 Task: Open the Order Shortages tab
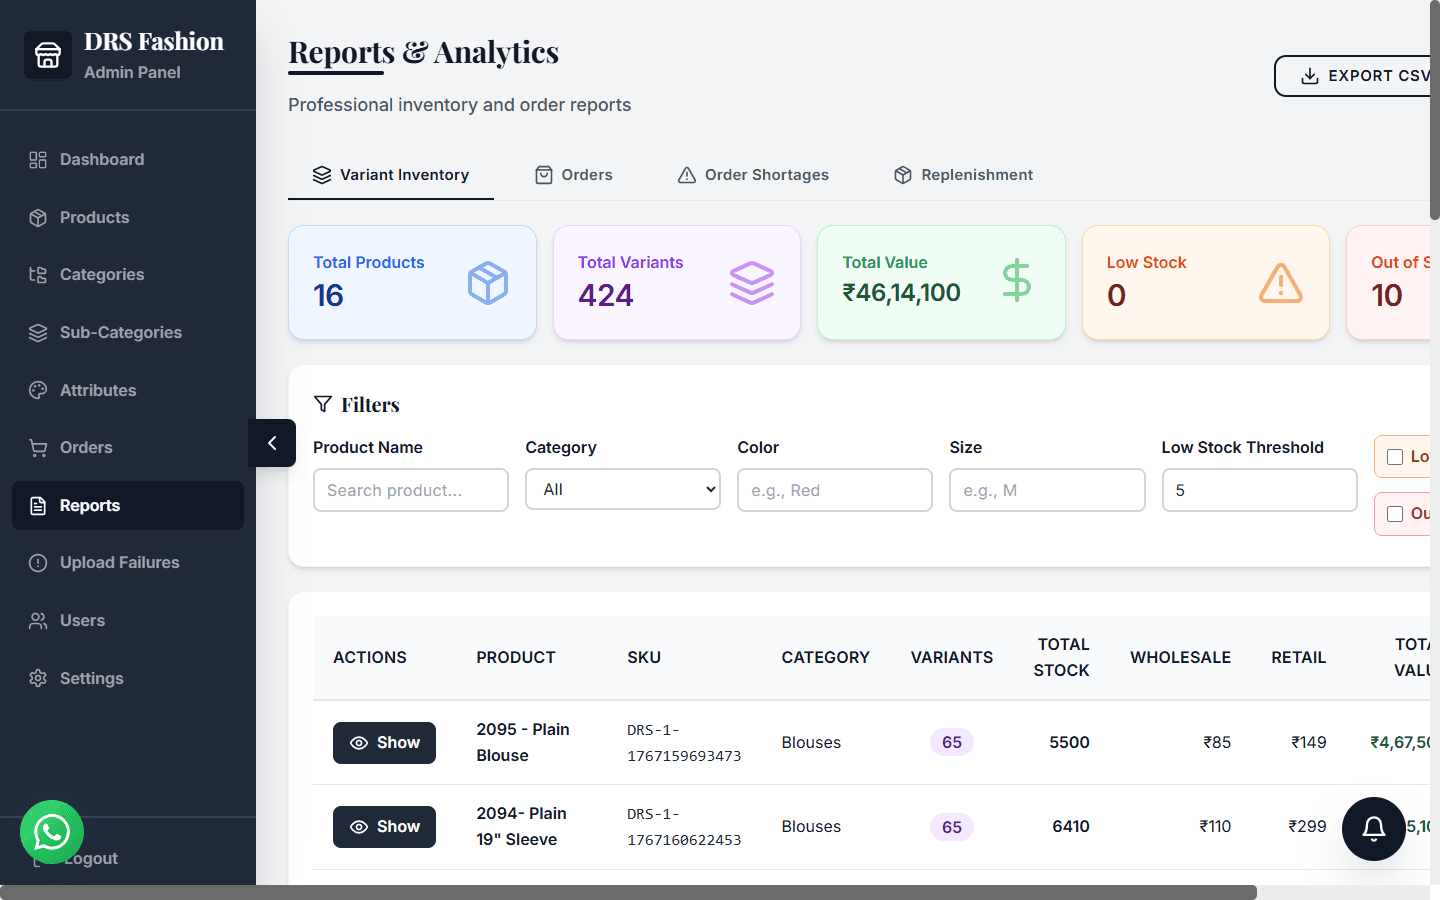752,174
